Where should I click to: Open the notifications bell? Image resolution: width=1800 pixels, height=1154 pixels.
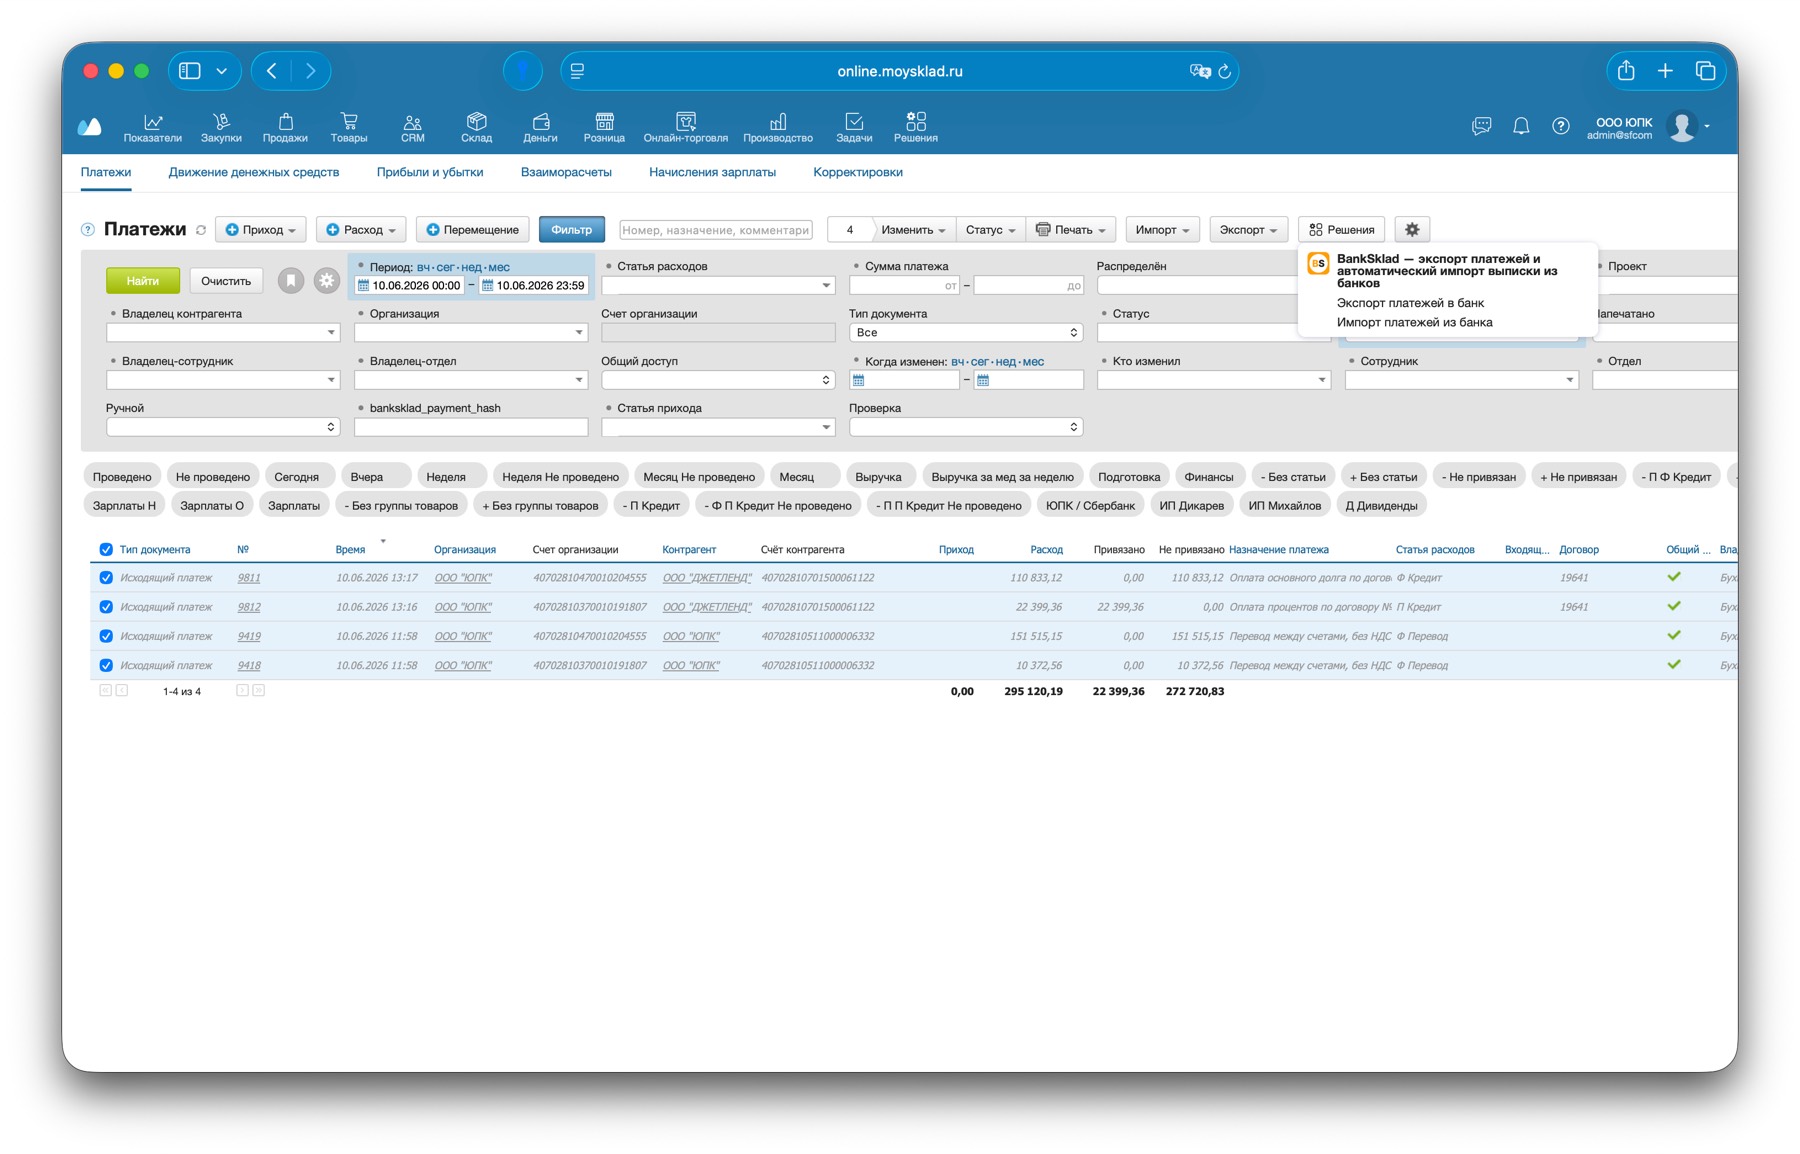1521,126
